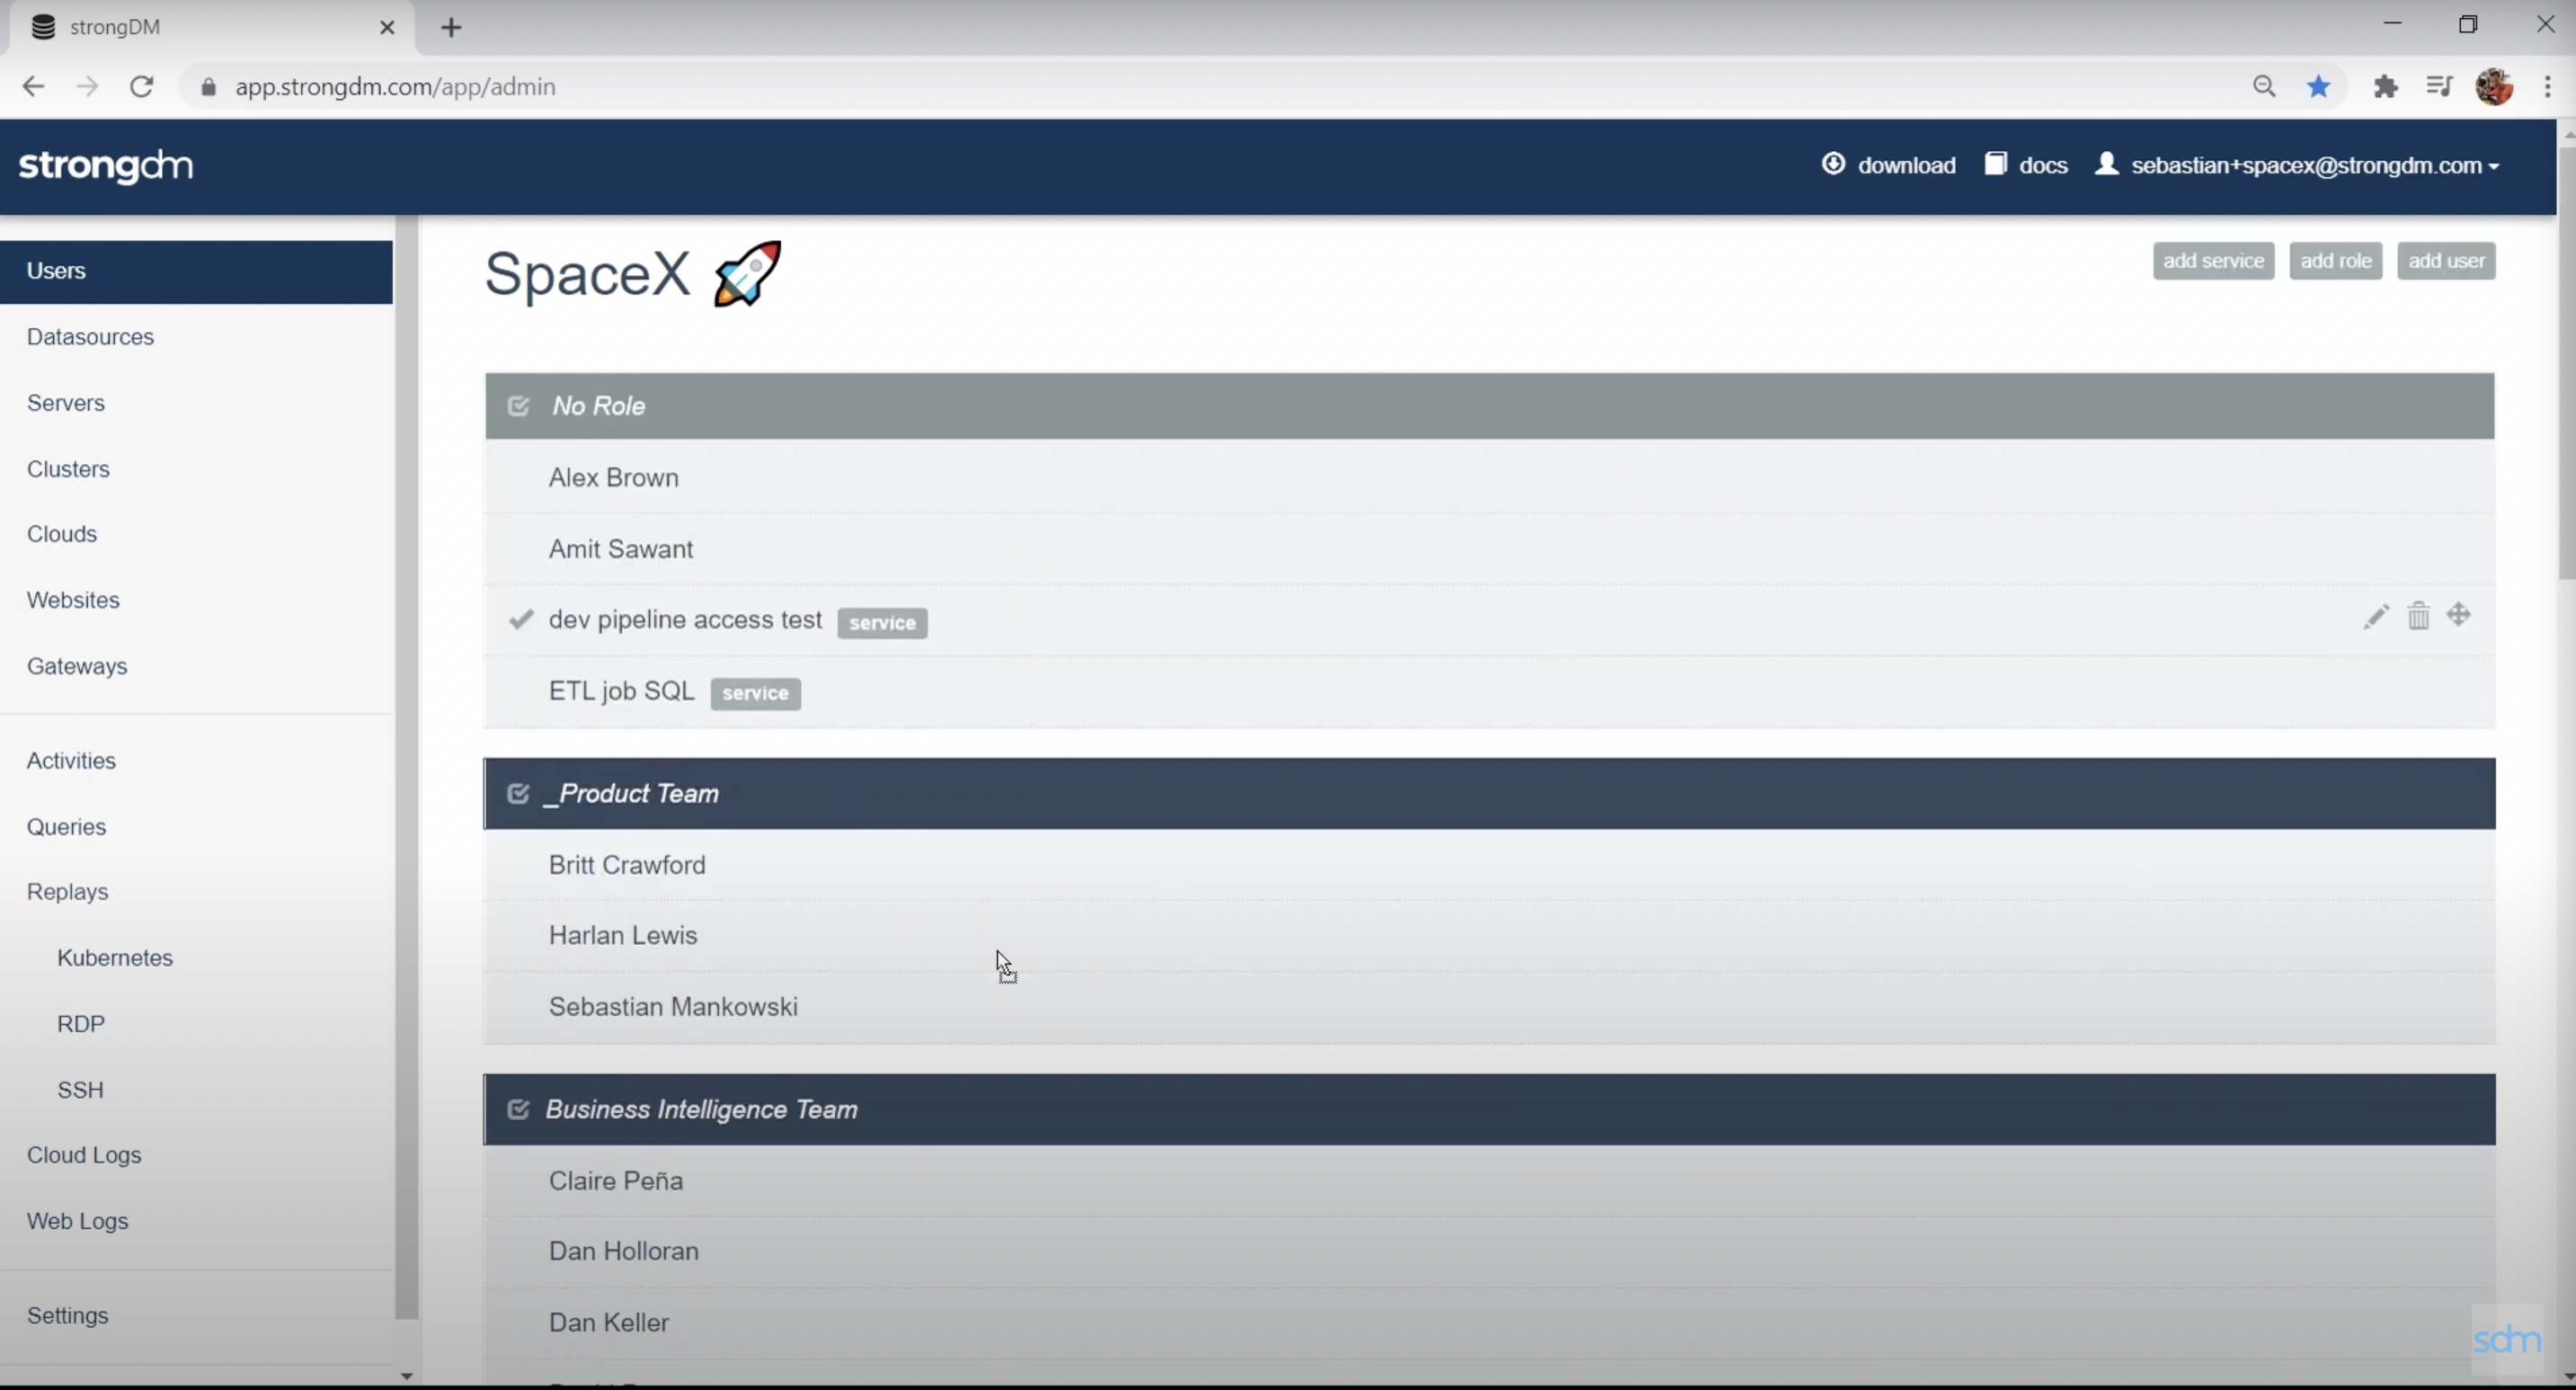Bookmark page with the star icon
Image resolution: width=2576 pixels, height=1390 pixels.
pos(2319,87)
